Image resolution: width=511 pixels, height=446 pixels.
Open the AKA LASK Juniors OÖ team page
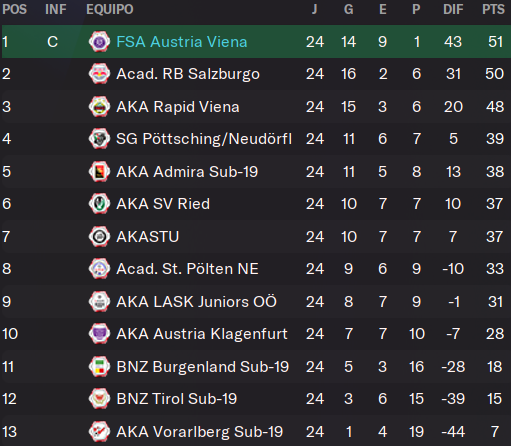[196, 302]
